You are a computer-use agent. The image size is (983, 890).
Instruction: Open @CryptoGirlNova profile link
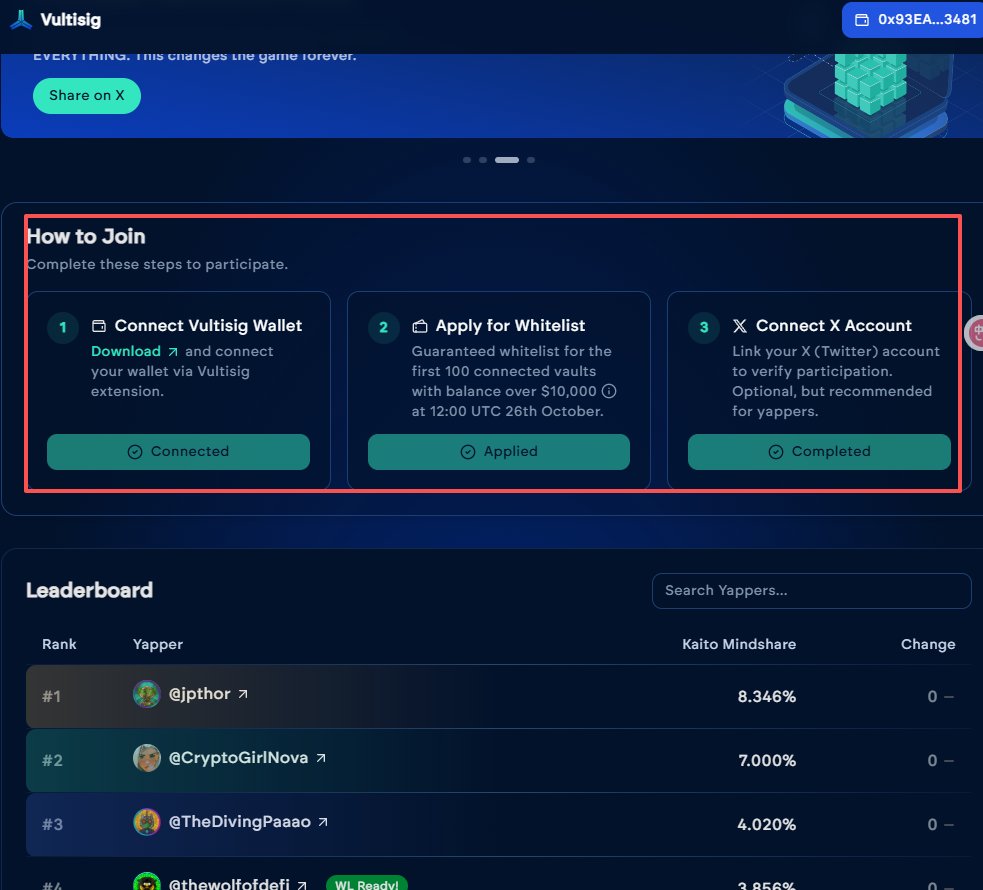[238, 758]
